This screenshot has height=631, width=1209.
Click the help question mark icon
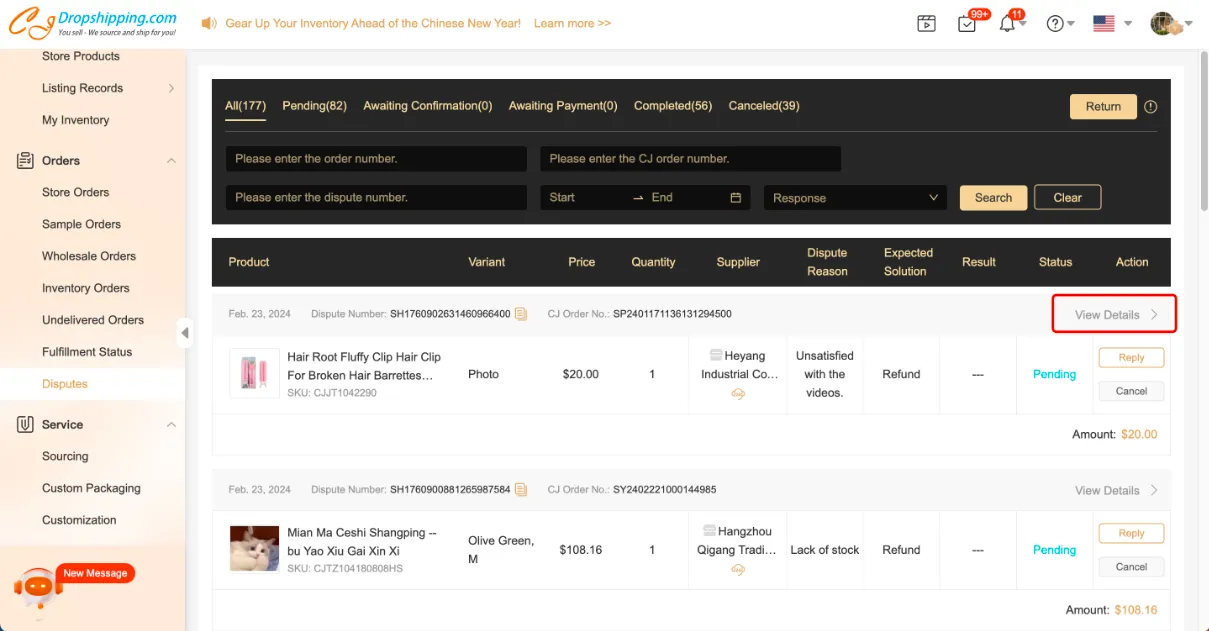pyautogui.click(x=1054, y=23)
